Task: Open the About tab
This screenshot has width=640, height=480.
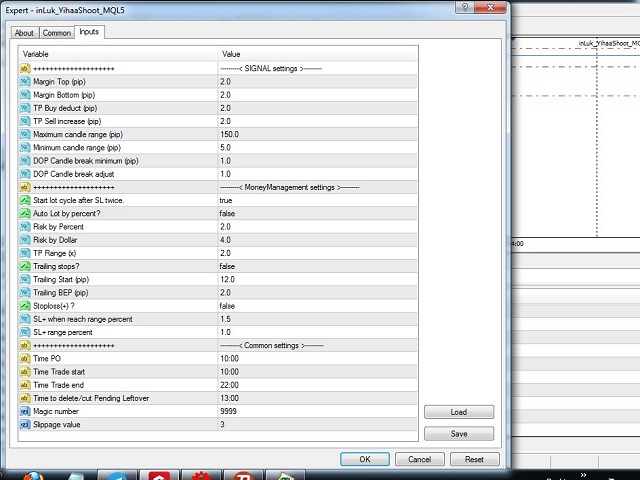Action: tap(24, 33)
